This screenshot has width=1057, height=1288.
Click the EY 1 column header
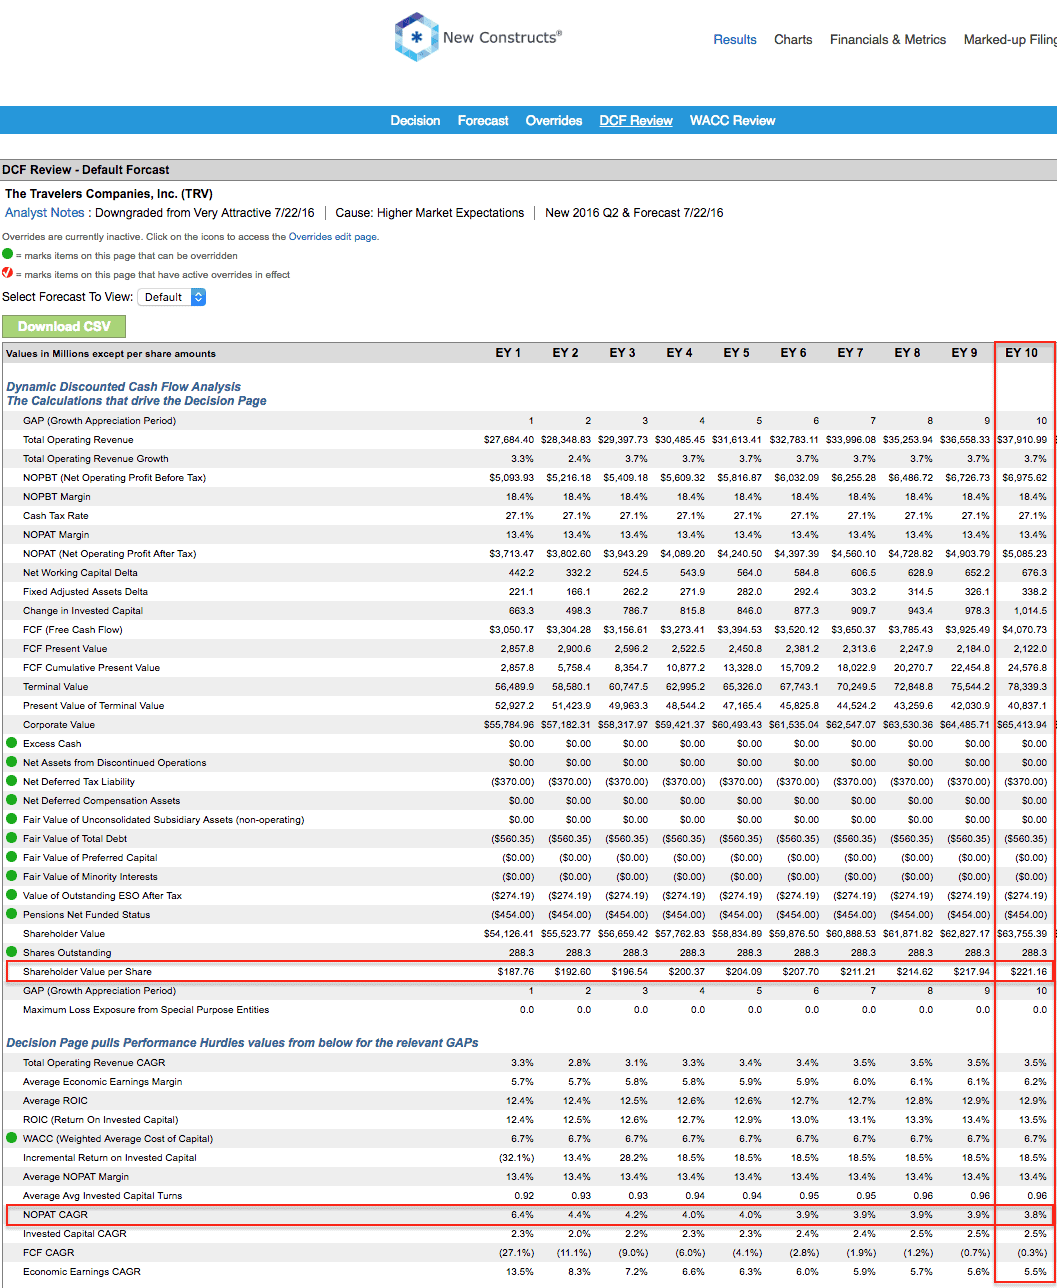(x=508, y=353)
